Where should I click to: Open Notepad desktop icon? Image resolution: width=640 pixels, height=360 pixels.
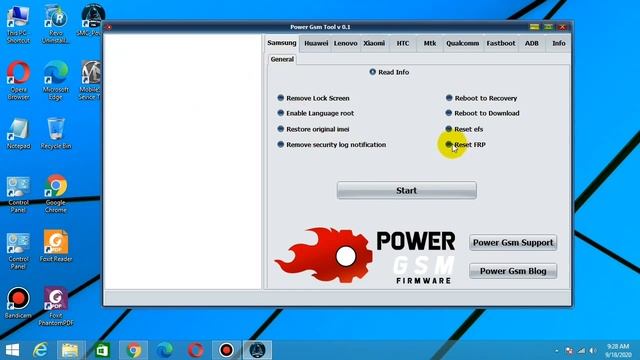pos(18,133)
